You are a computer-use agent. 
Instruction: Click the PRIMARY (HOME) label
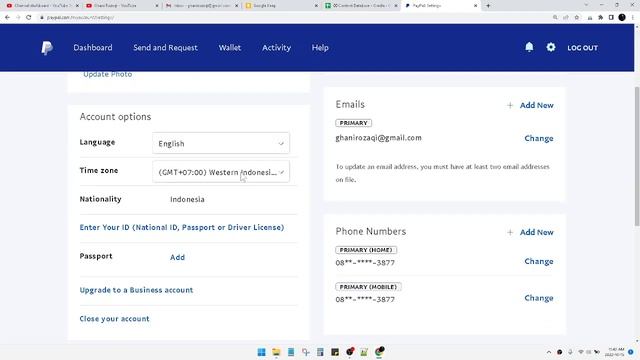(x=366, y=250)
